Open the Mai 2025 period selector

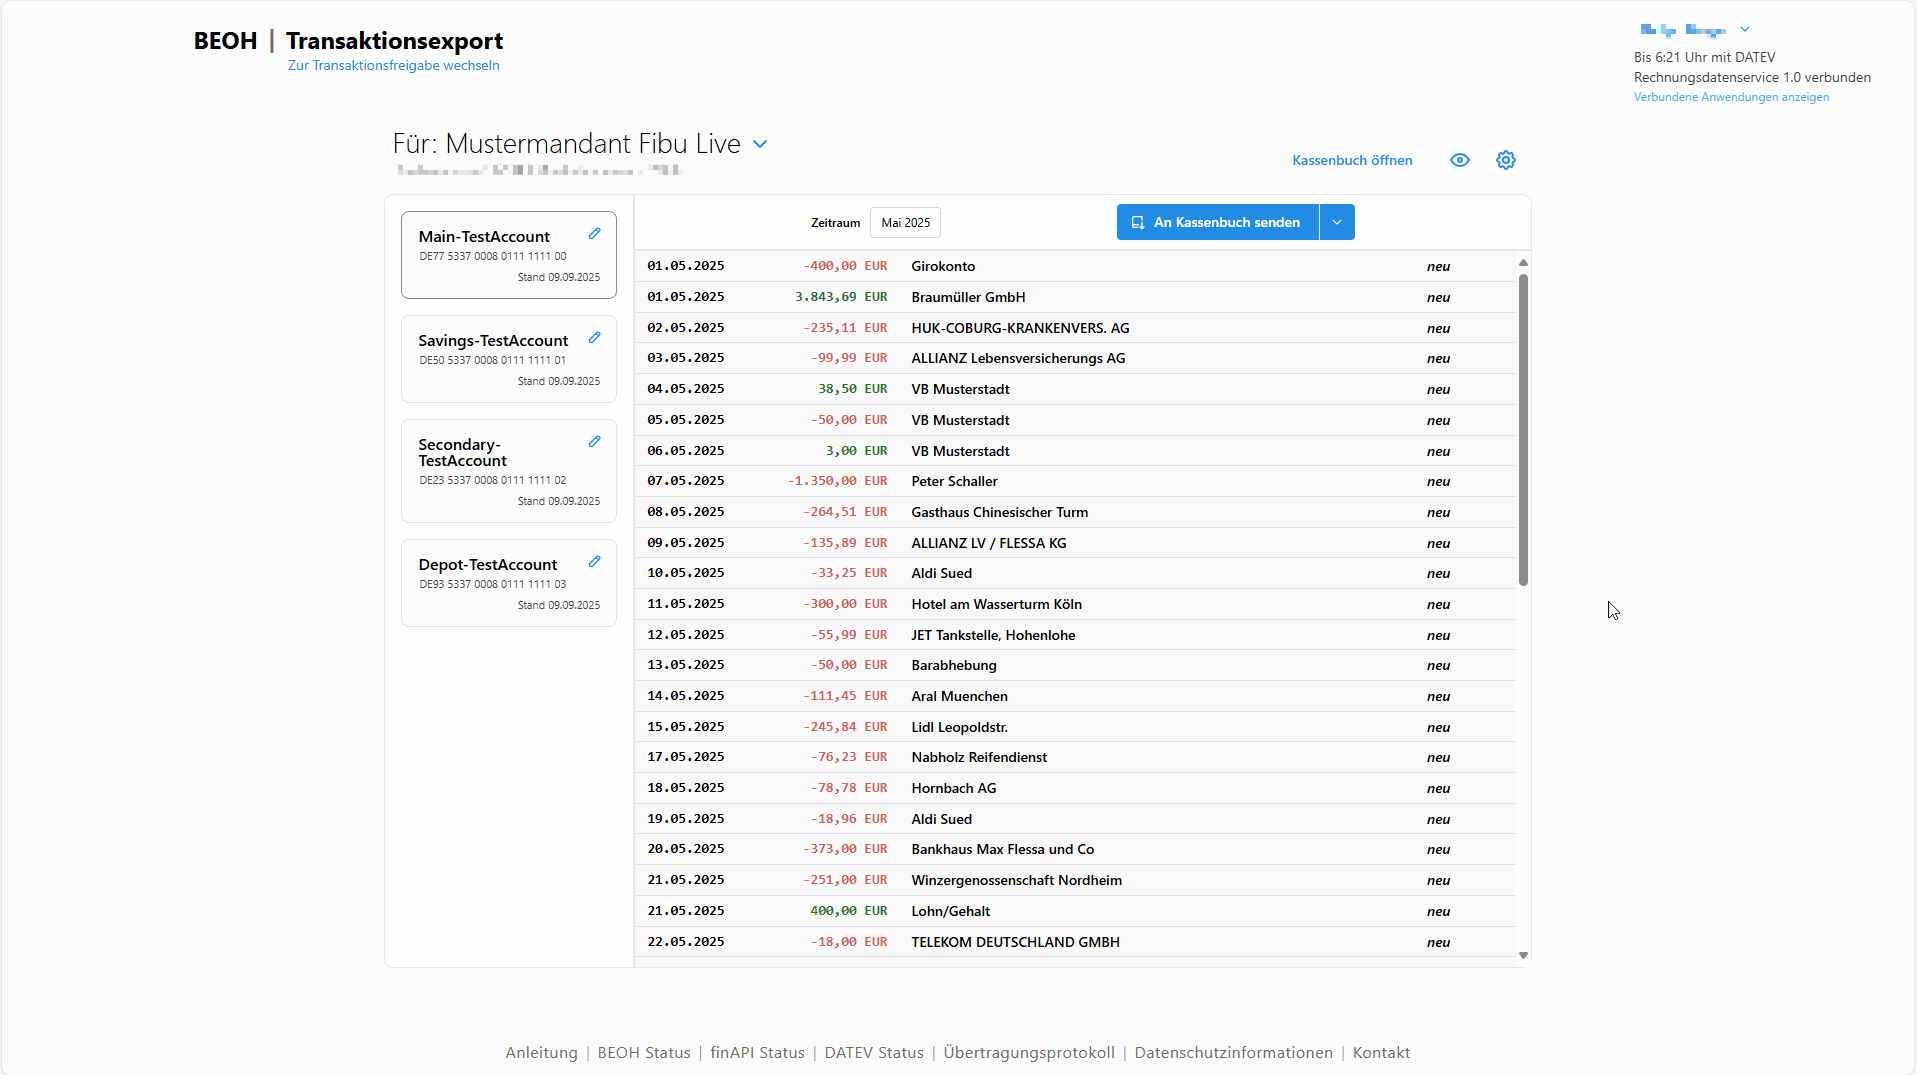tap(905, 222)
